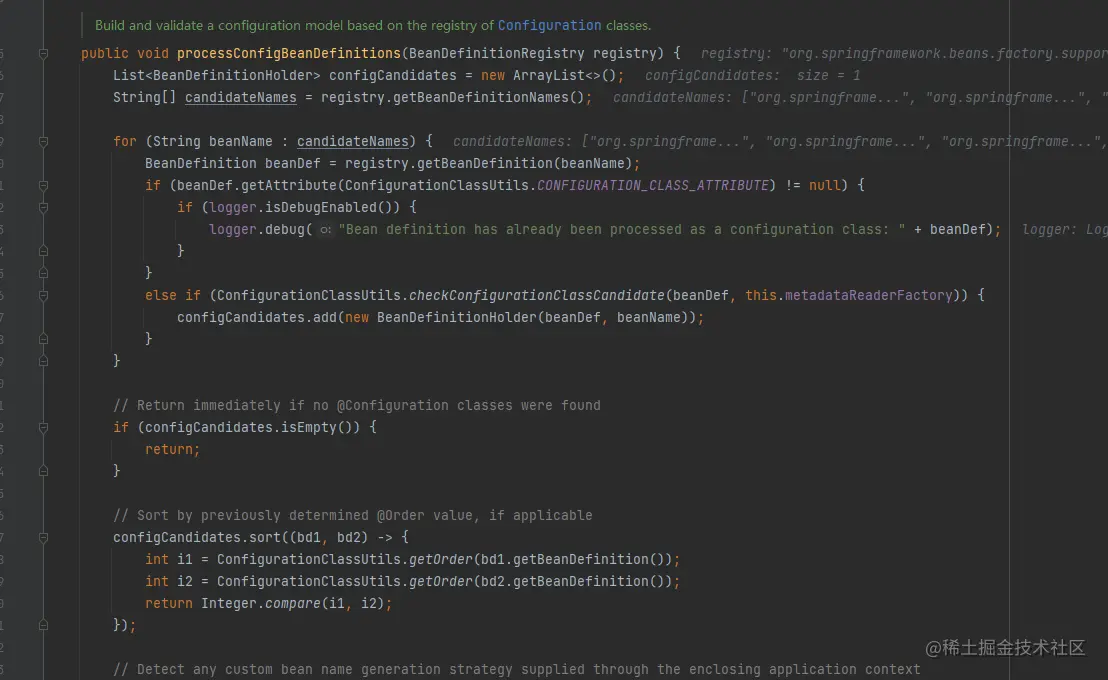Screen dimensions: 1108x680
Task: Click the BeanDefinitionRegistry parameter type
Action: coord(496,54)
